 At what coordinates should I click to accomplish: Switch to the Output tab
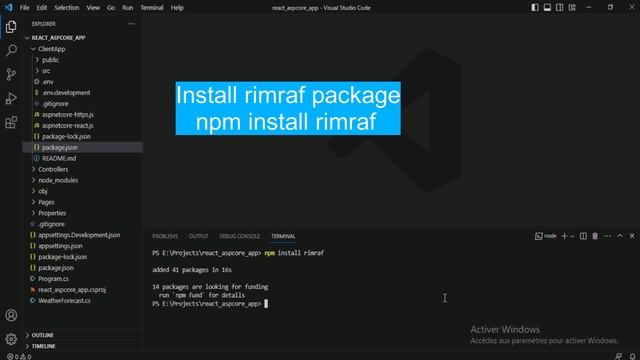198,236
